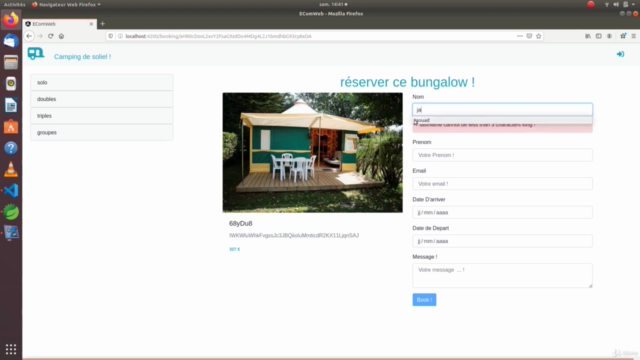Open the Navigateur Web Firefox app menu
Screen dimensions: 640x360
tap(66, 4)
